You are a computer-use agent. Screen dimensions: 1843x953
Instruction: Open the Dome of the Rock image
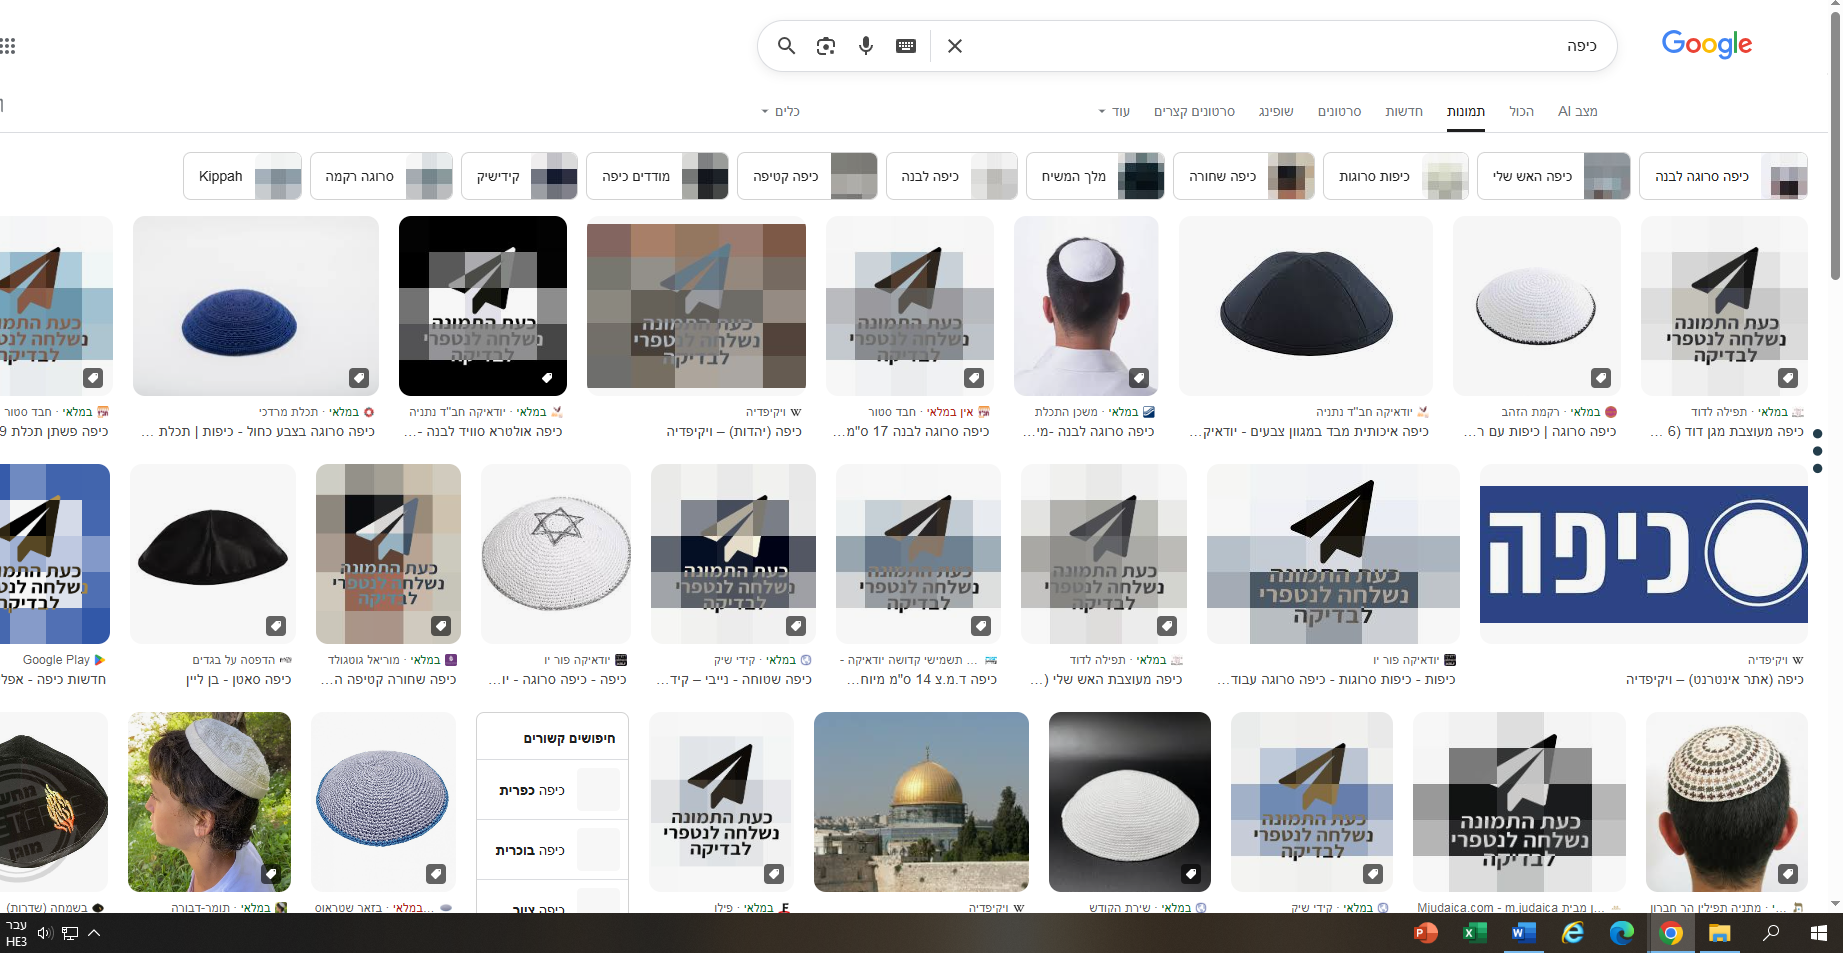point(921,801)
